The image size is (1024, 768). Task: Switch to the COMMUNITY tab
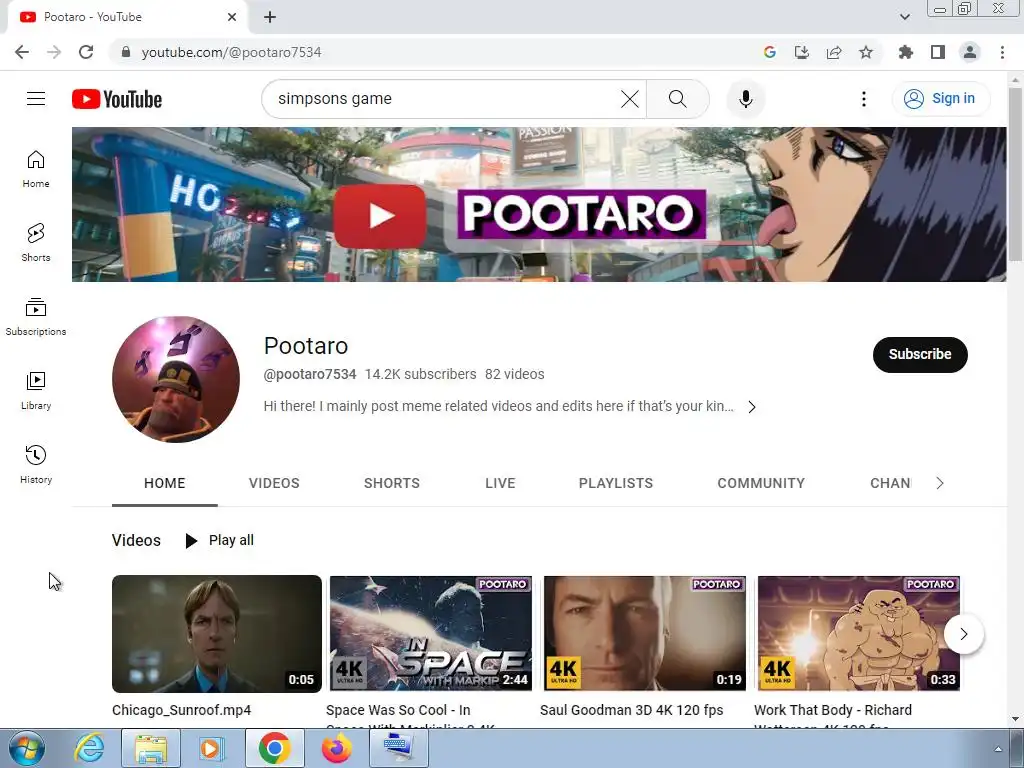click(761, 483)
